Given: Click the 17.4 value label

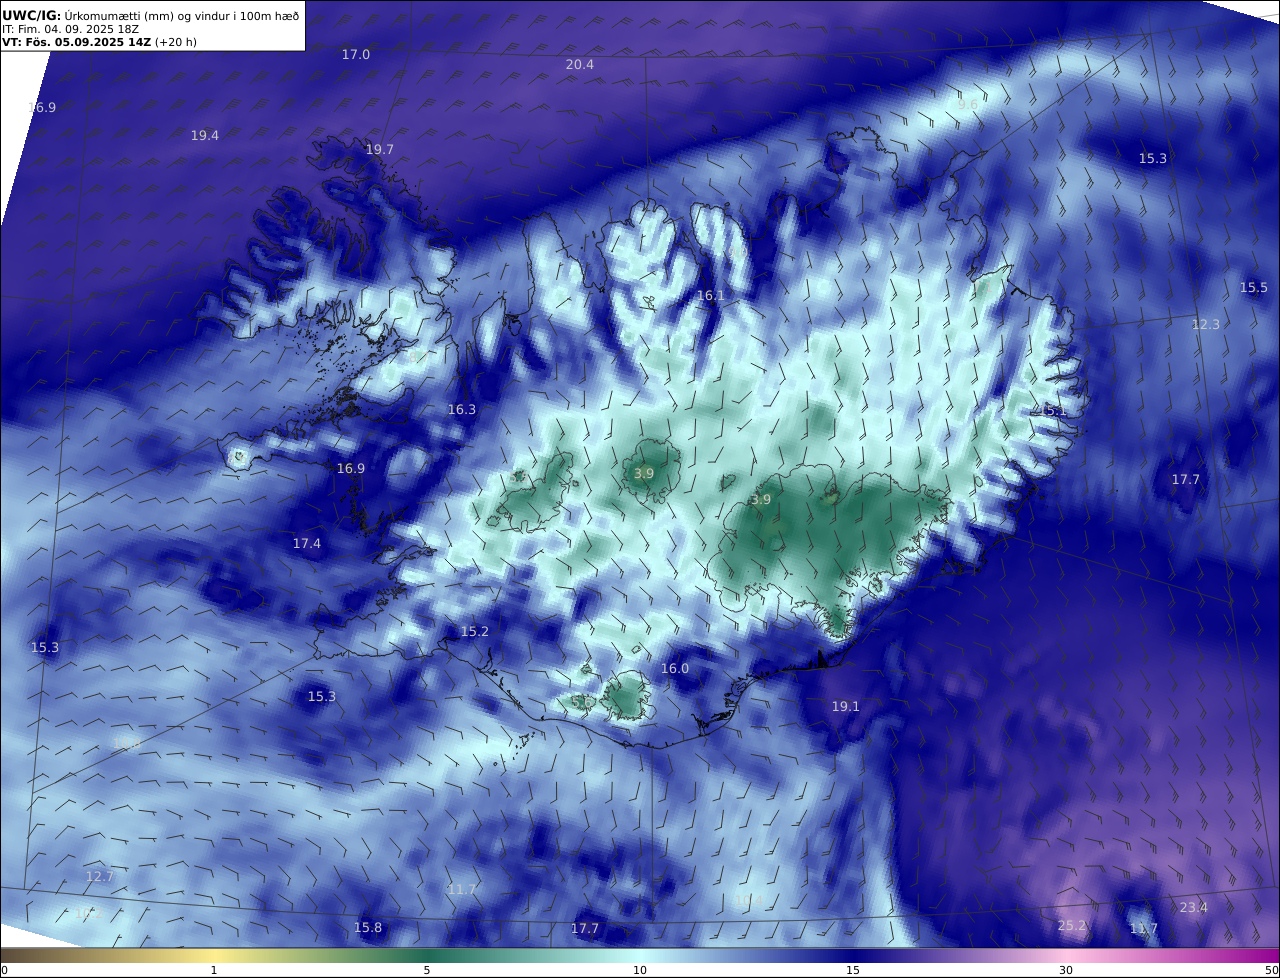Looking at the screenshot, I should (x=307, y=543).
